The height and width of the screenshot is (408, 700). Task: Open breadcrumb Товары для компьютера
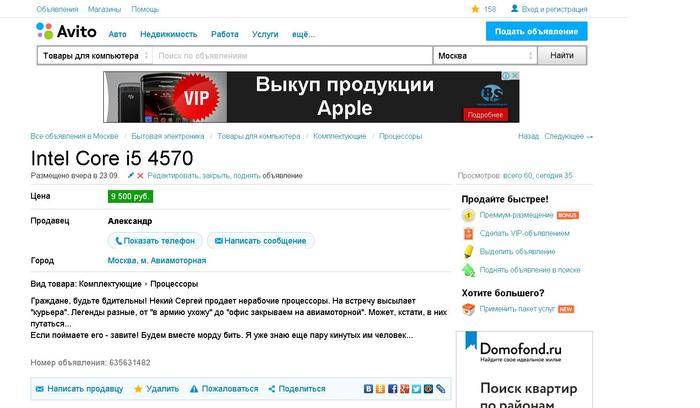(x=259, y=136)
